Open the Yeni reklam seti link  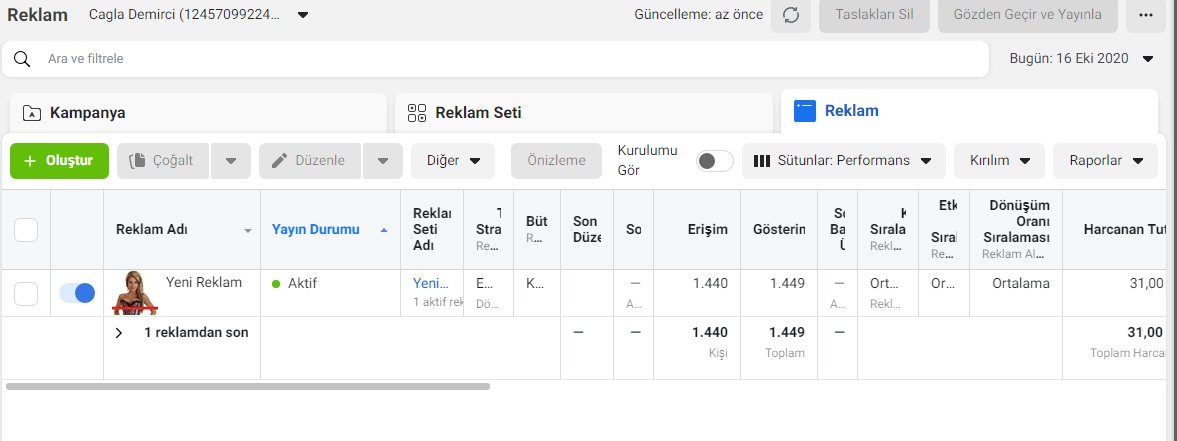click(x=431, y=284)
